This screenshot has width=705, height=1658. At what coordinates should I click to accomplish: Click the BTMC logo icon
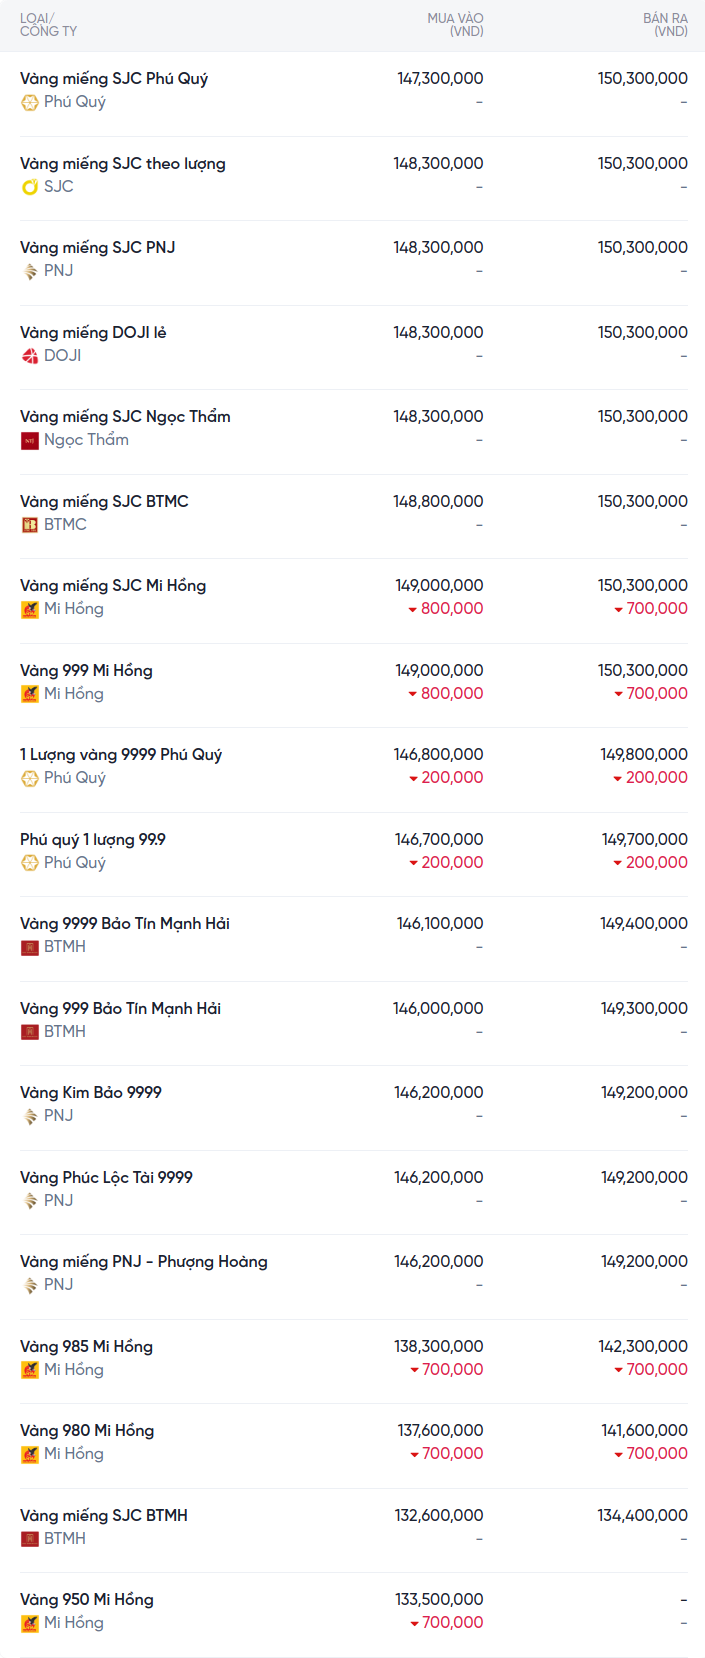tap(30, 525)
